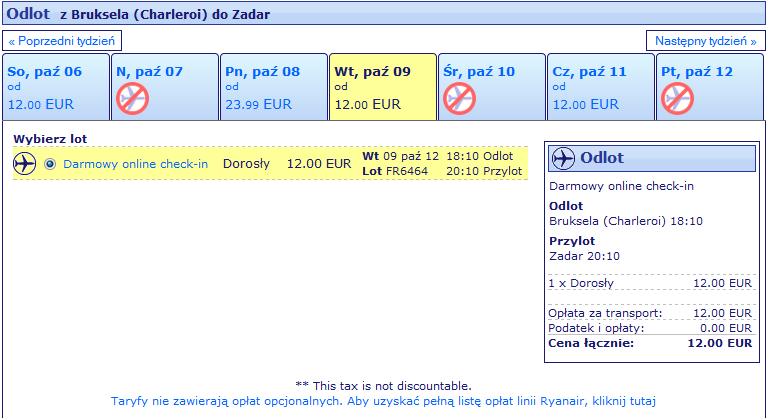The width and height of the screenshot is (766, 418).
Task: Click the airplane icon in the flight row
Action: click(24, 163)
